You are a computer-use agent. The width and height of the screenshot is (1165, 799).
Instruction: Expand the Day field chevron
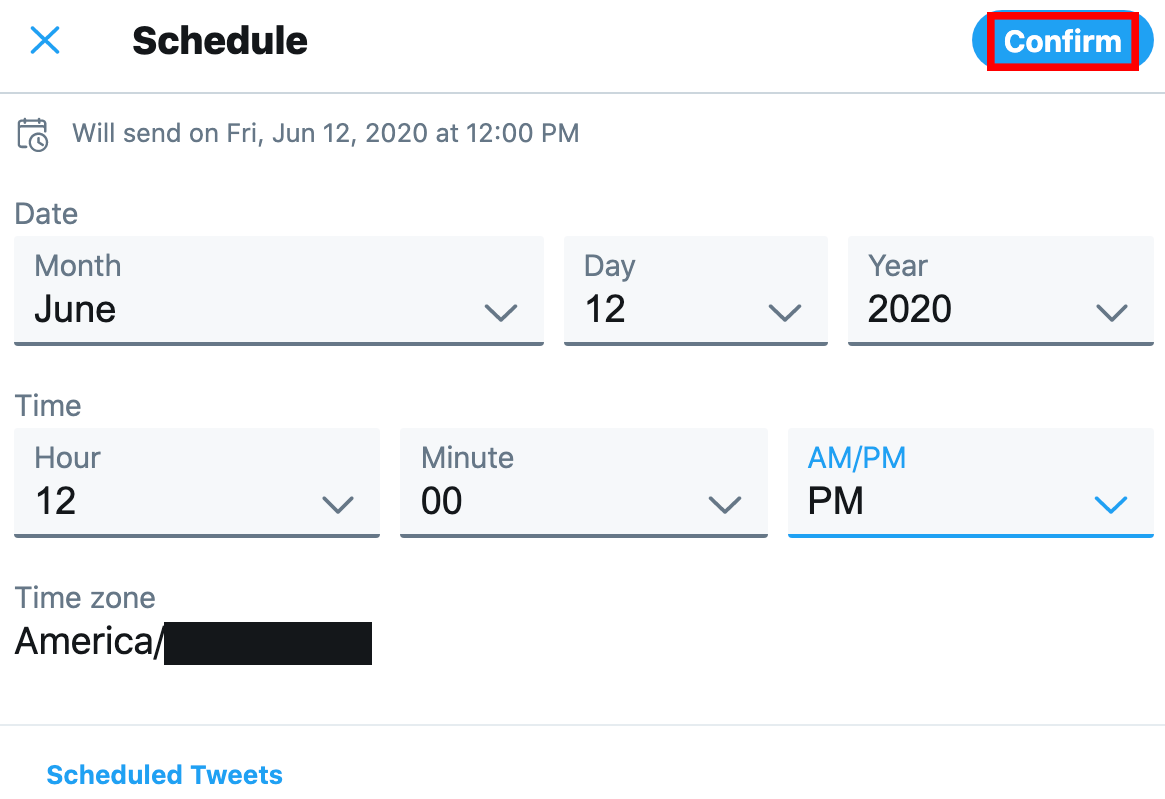tap(784, 312)
